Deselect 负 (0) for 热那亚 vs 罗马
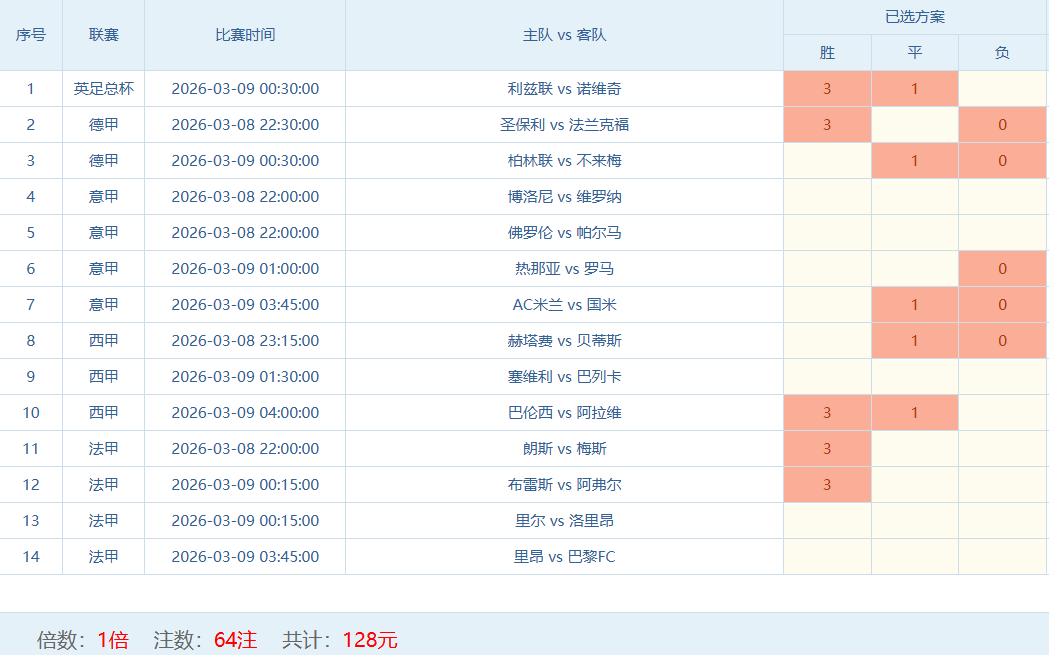1049x655 pixels. click(x=1002, y=269)
